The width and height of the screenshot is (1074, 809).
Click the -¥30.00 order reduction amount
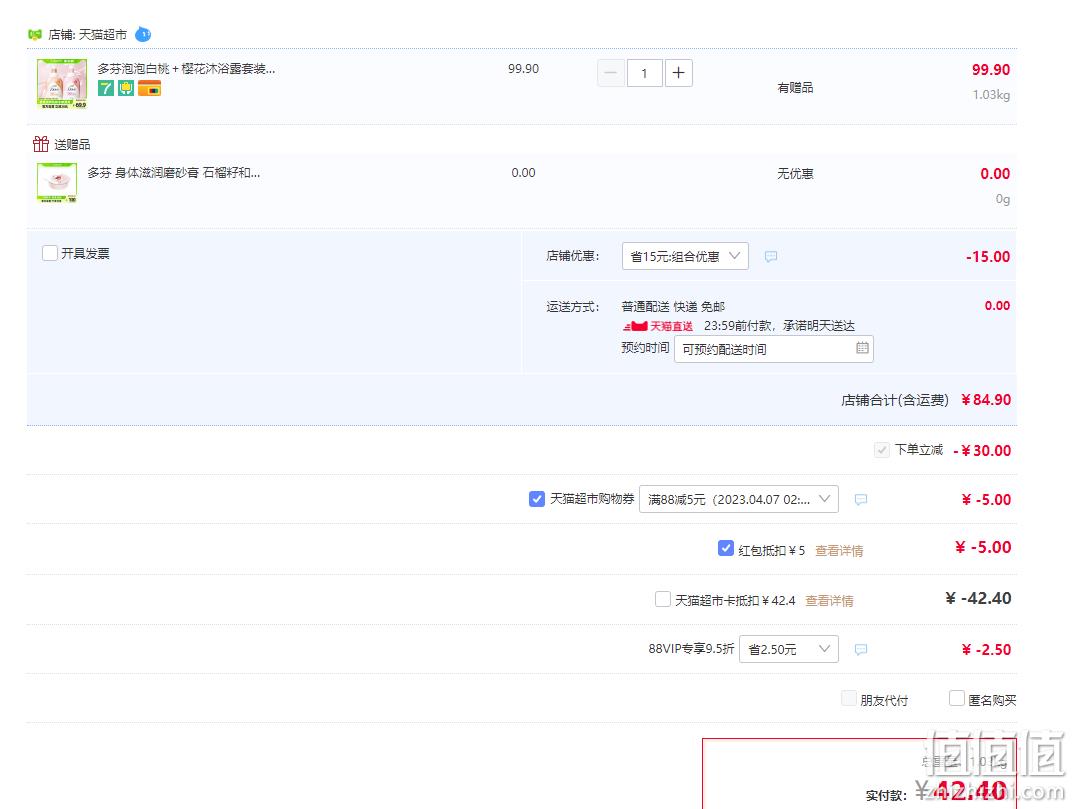[982, 451]
